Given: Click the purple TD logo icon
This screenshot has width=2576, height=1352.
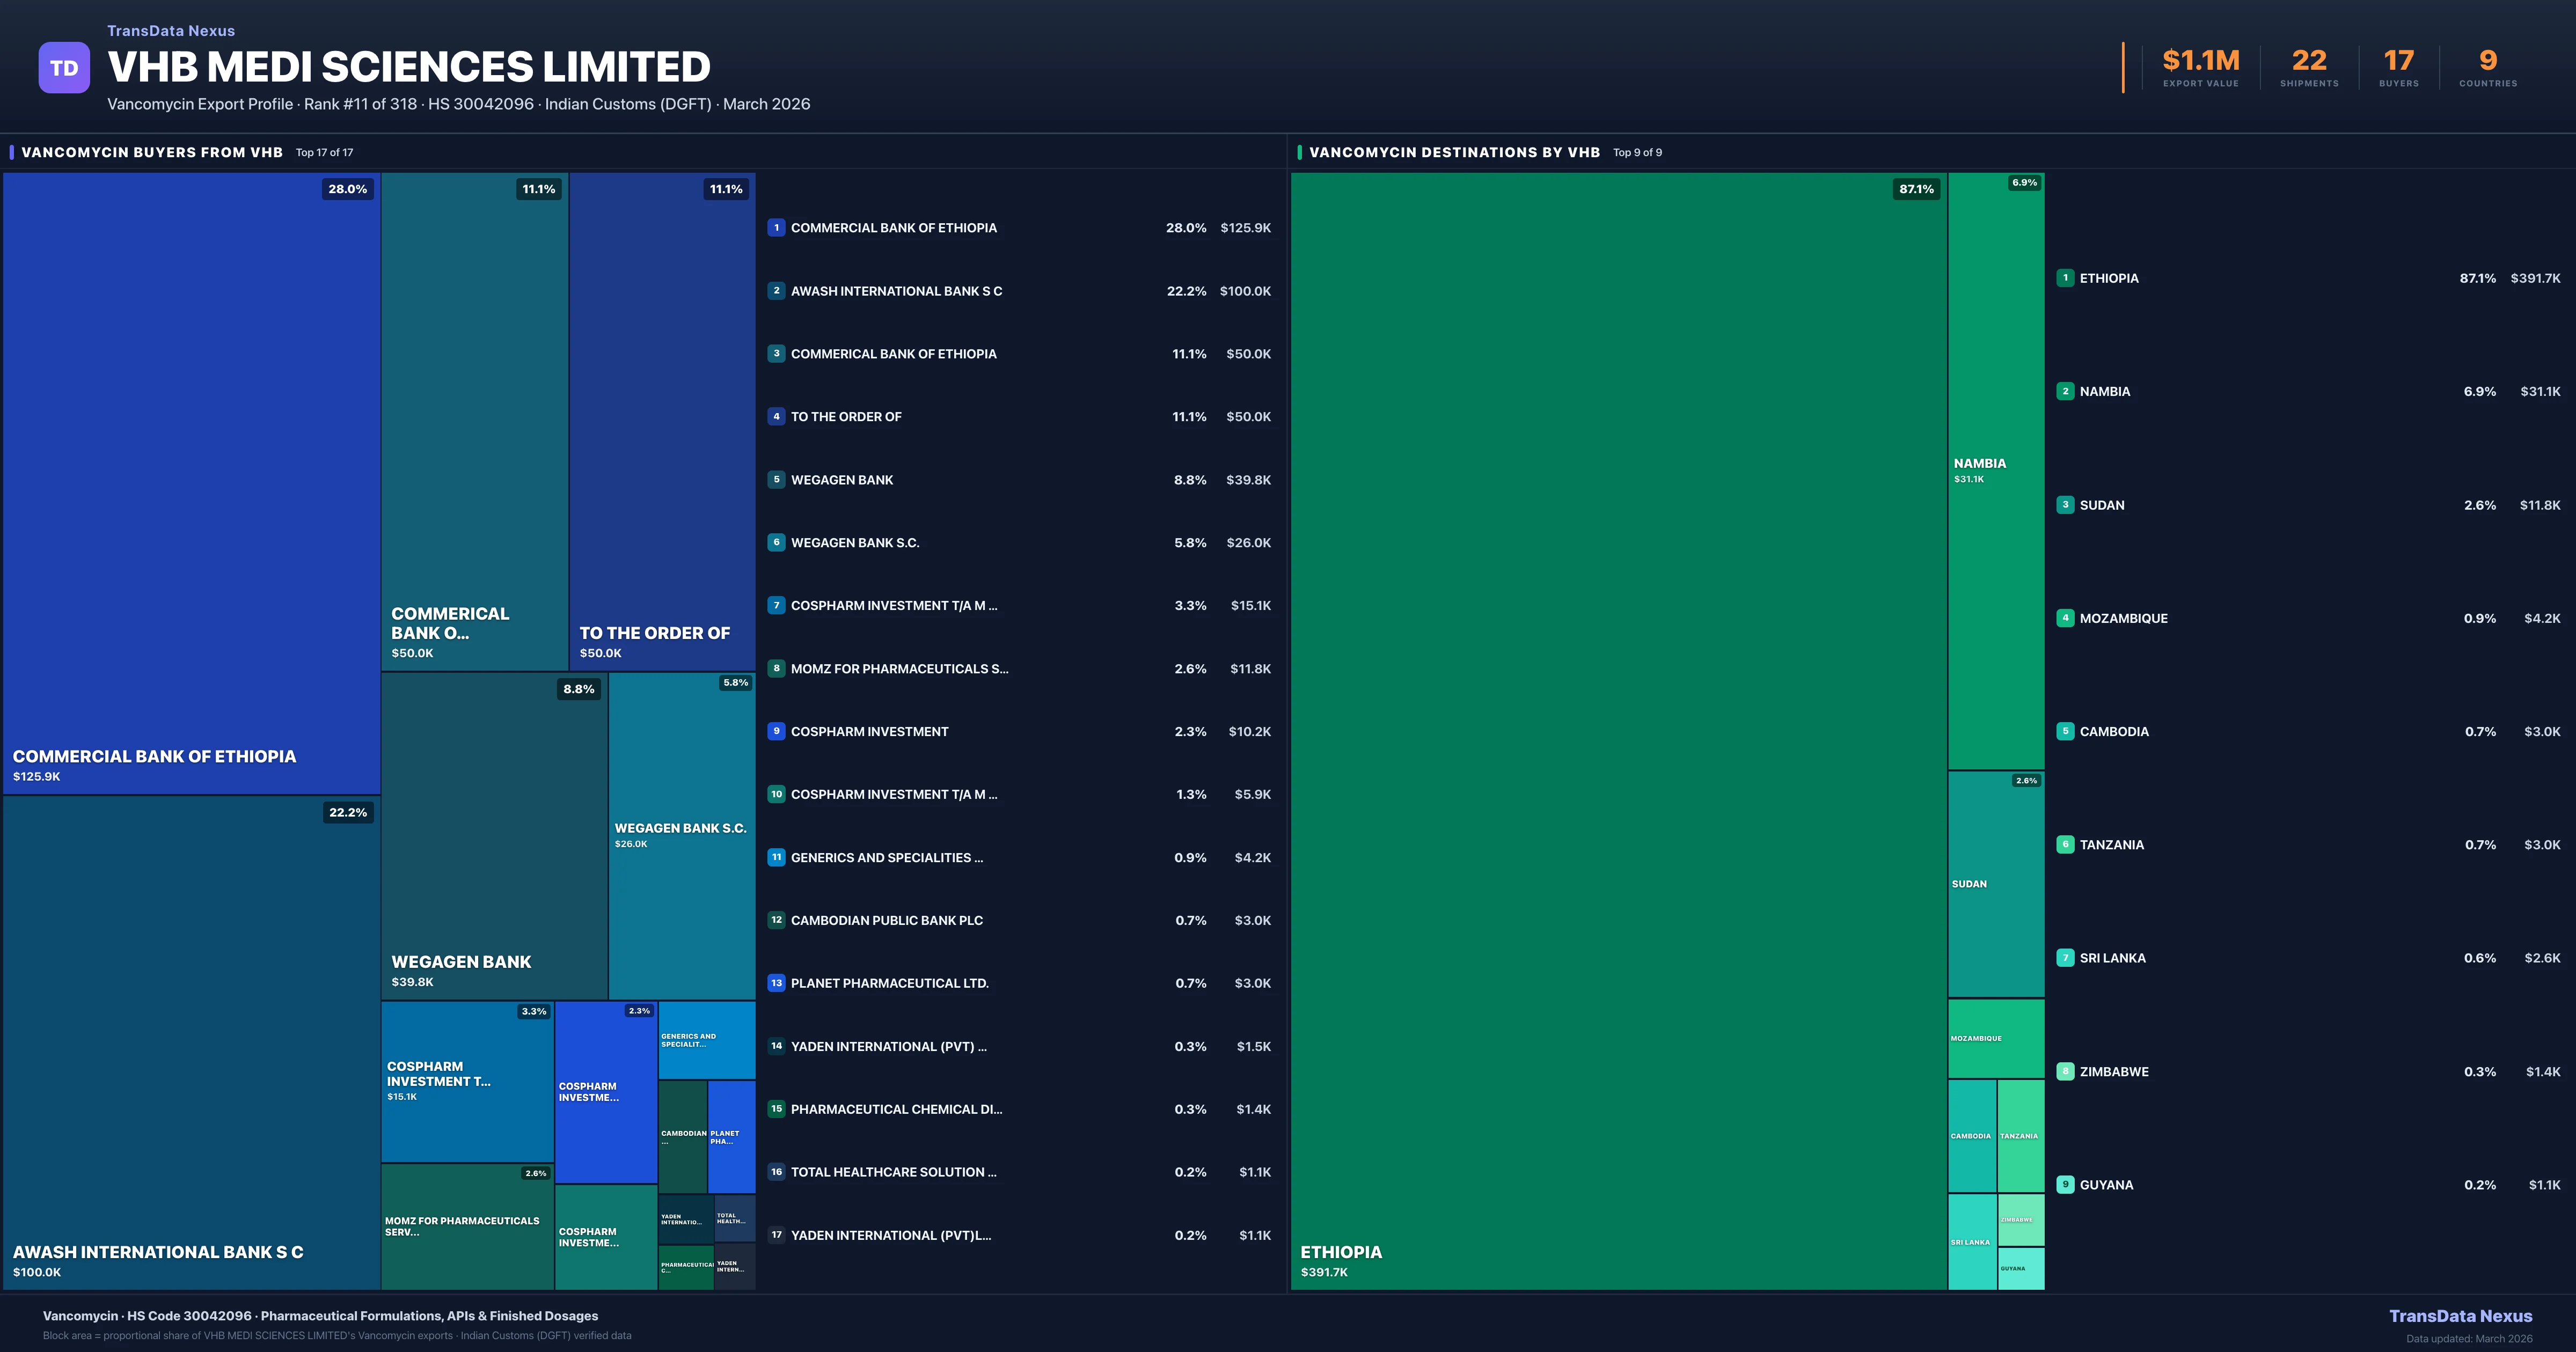Looking at the screenshot, I should [64, 68].
